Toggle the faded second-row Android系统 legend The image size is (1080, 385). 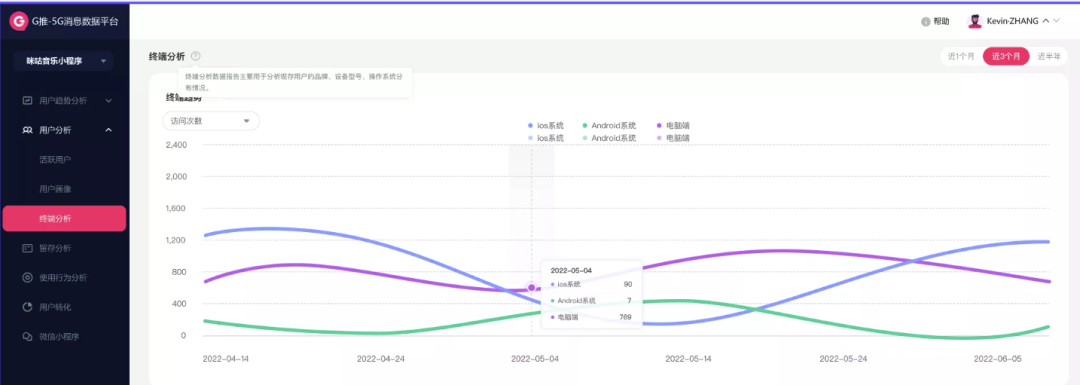click(610, 138)
